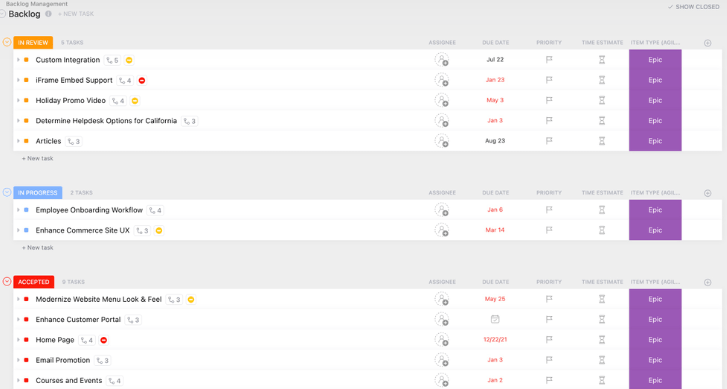
Task: Expand subtasks of Custom Integration row
Action: coord(19,60)
